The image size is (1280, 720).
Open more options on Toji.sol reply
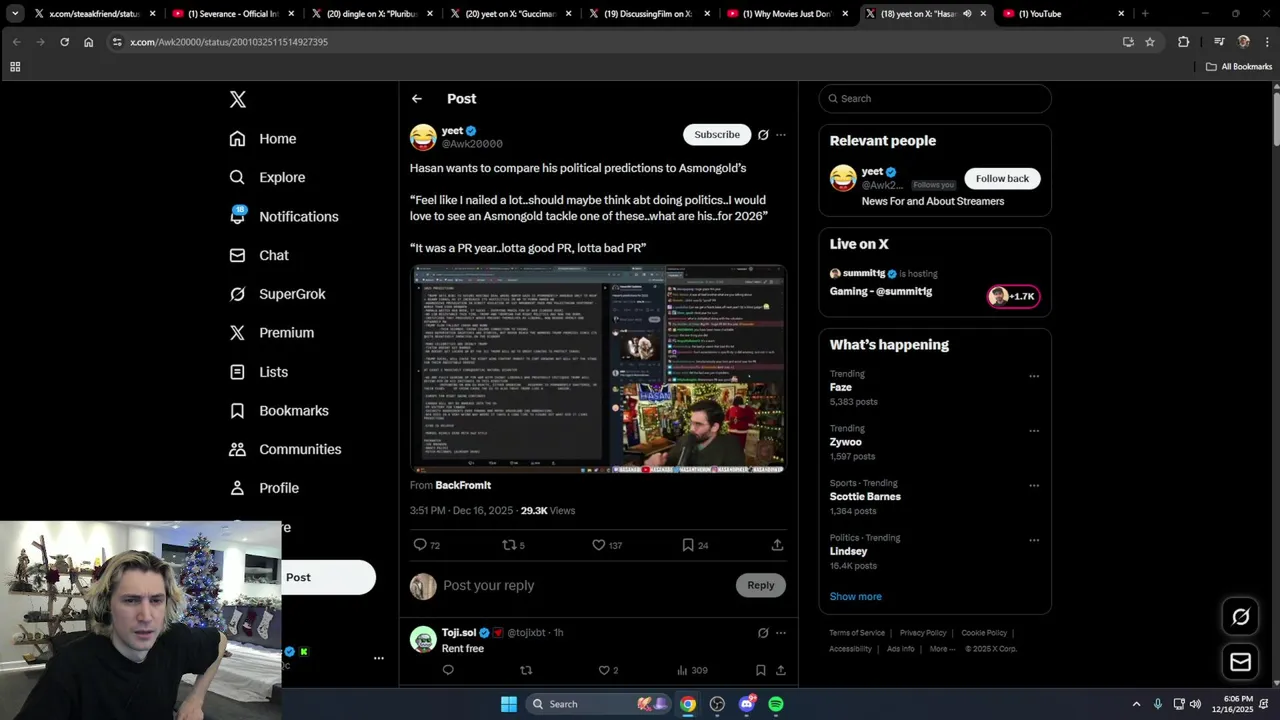point(781,633)
